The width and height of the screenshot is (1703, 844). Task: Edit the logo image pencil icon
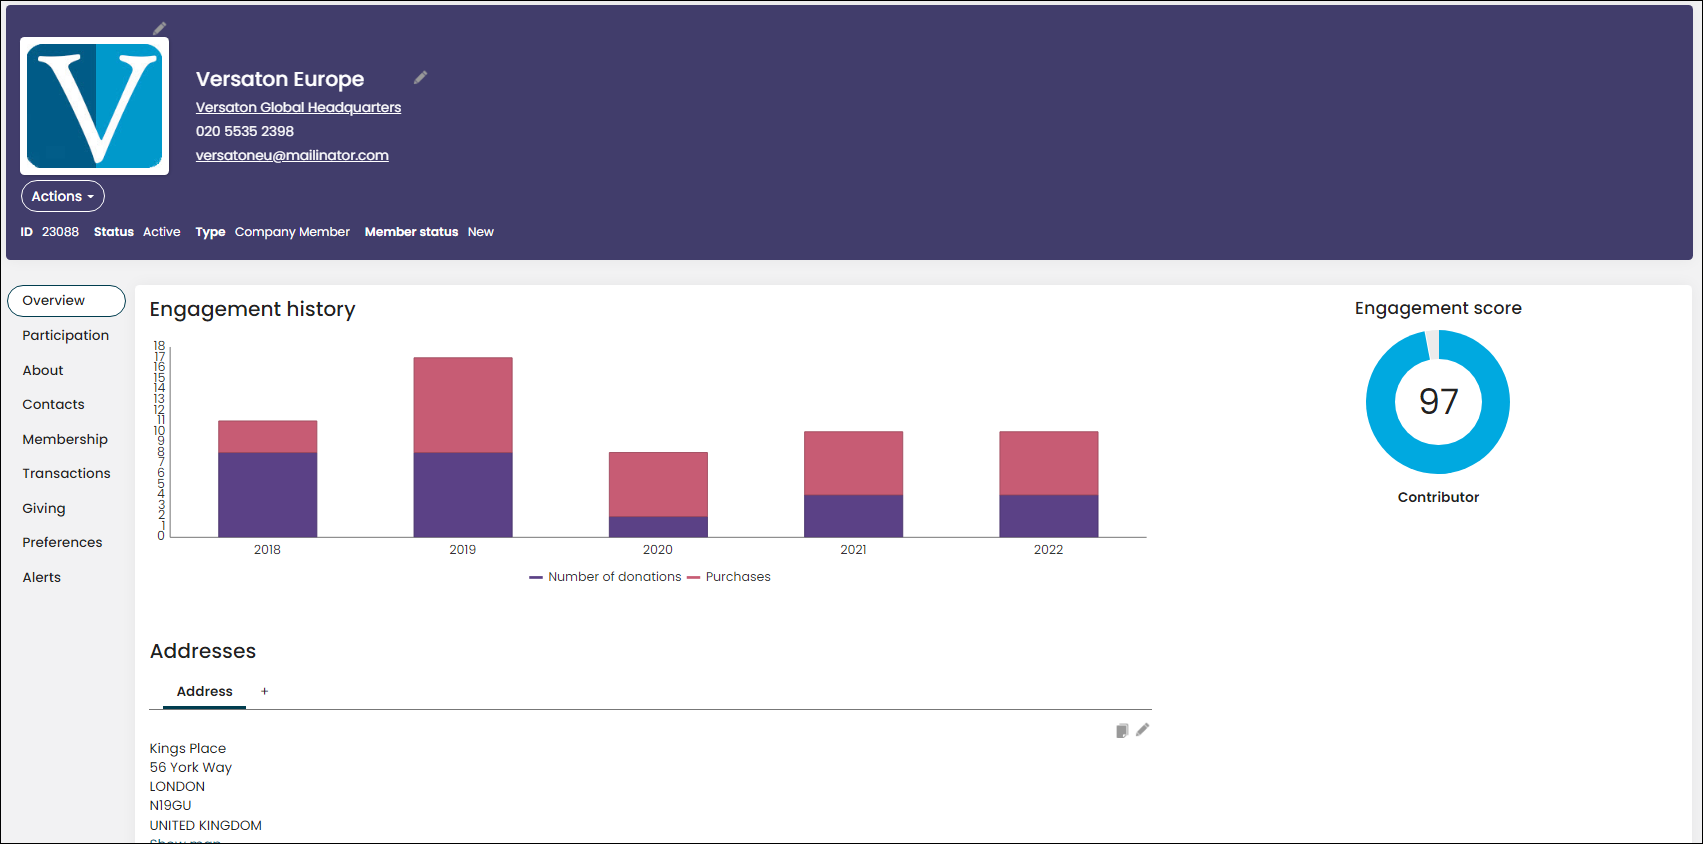coord(159,29)
